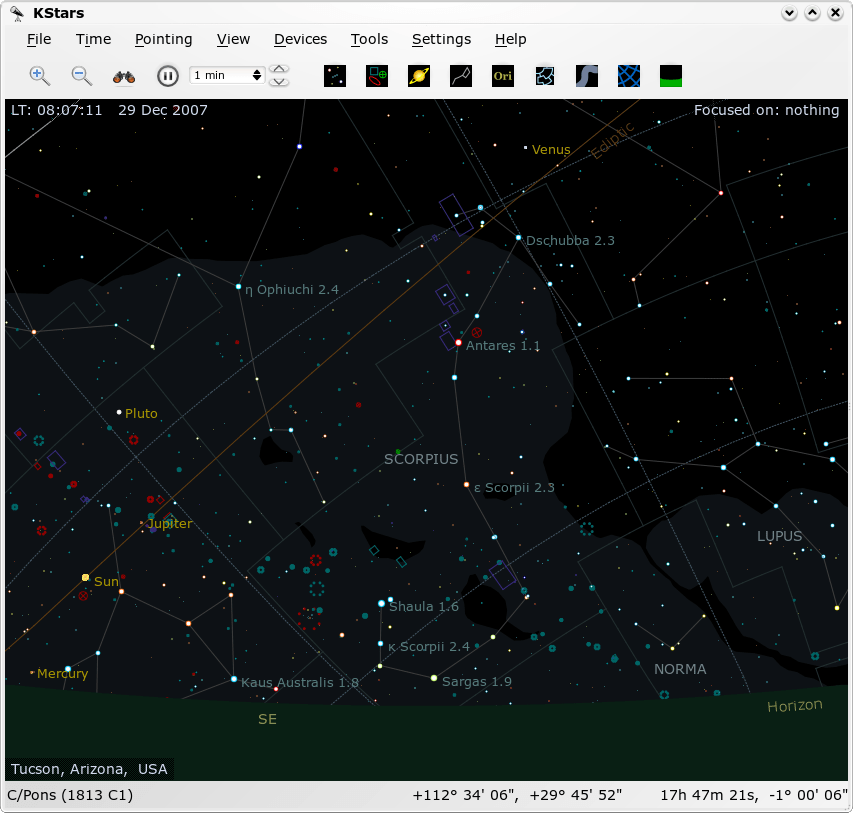This screenshot has height=813, width=853.
Task: Toggle the green horizon ground icon
Action: [671, 76]
